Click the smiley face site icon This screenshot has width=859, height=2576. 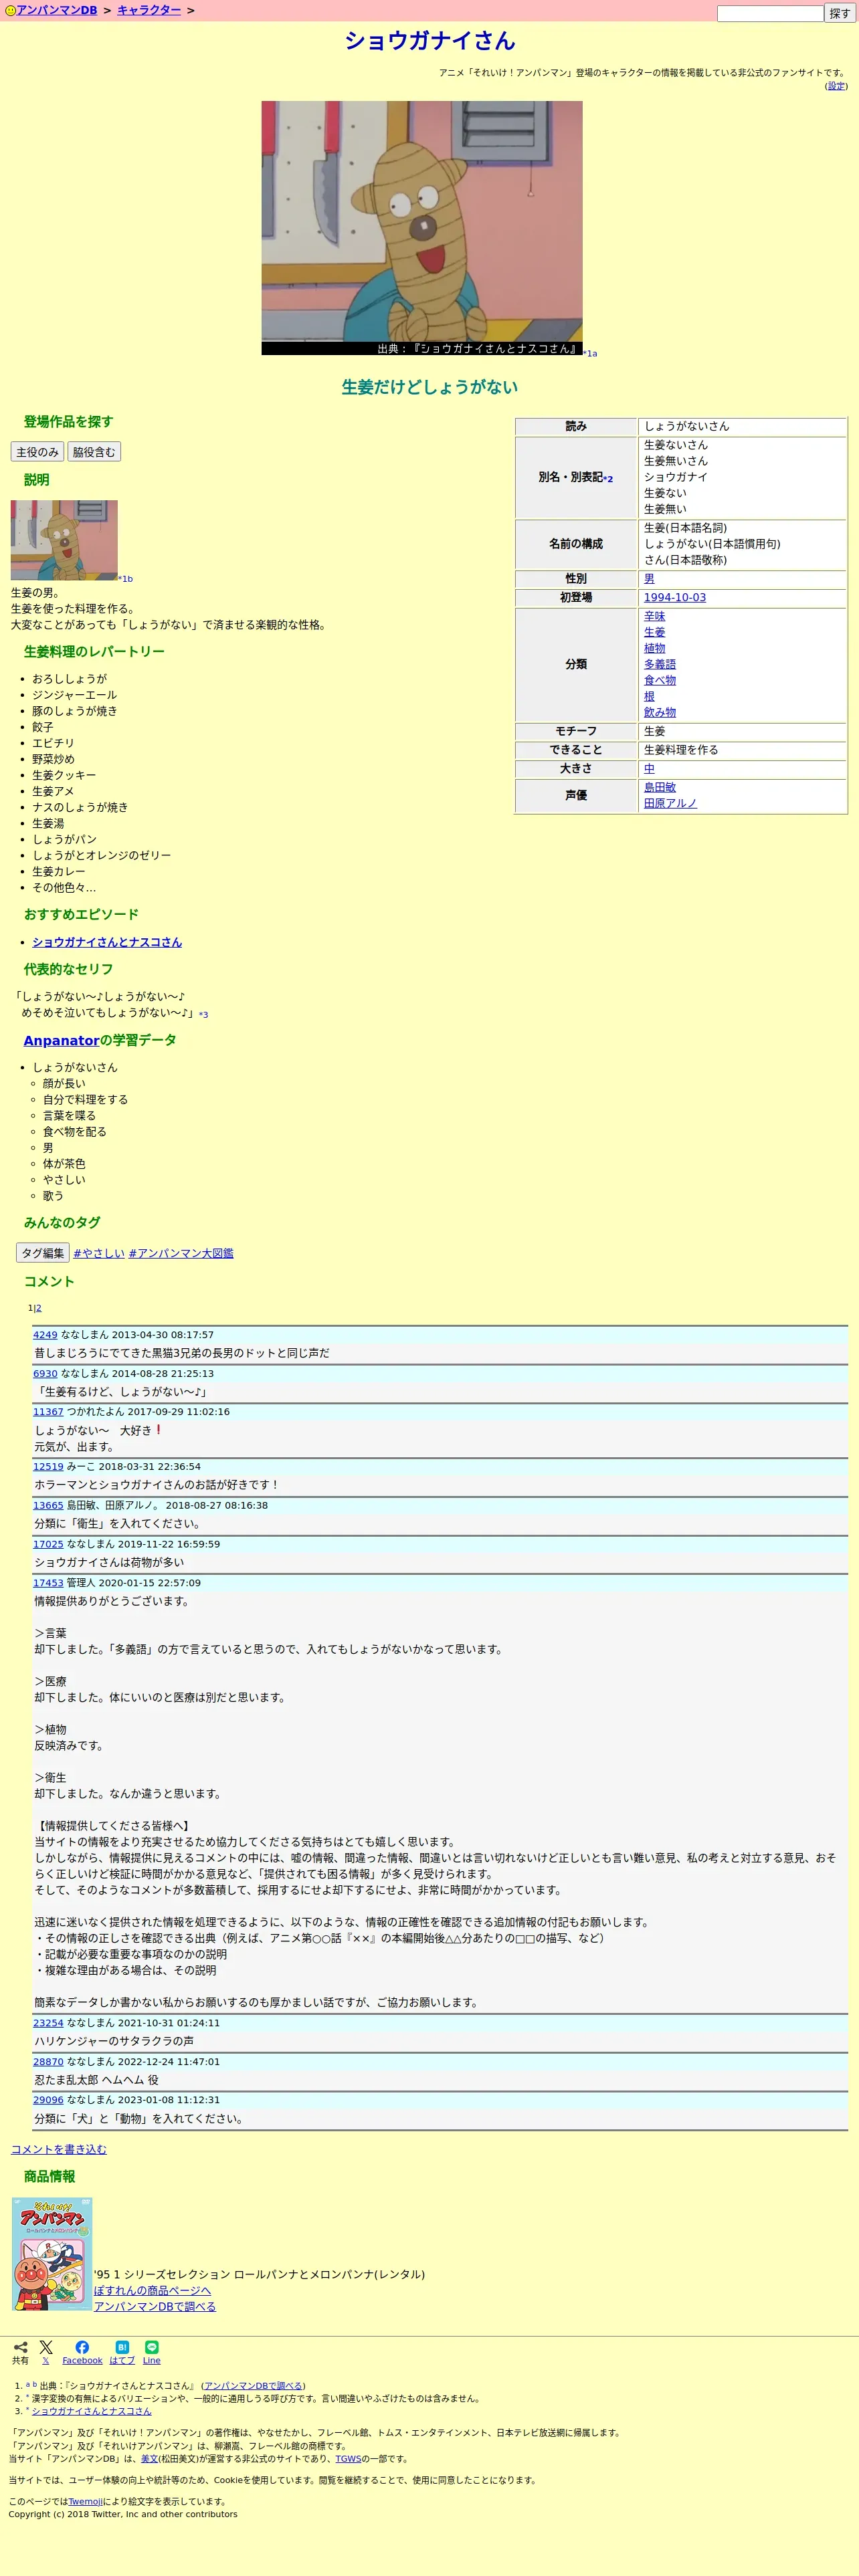(x=10, y=10)
